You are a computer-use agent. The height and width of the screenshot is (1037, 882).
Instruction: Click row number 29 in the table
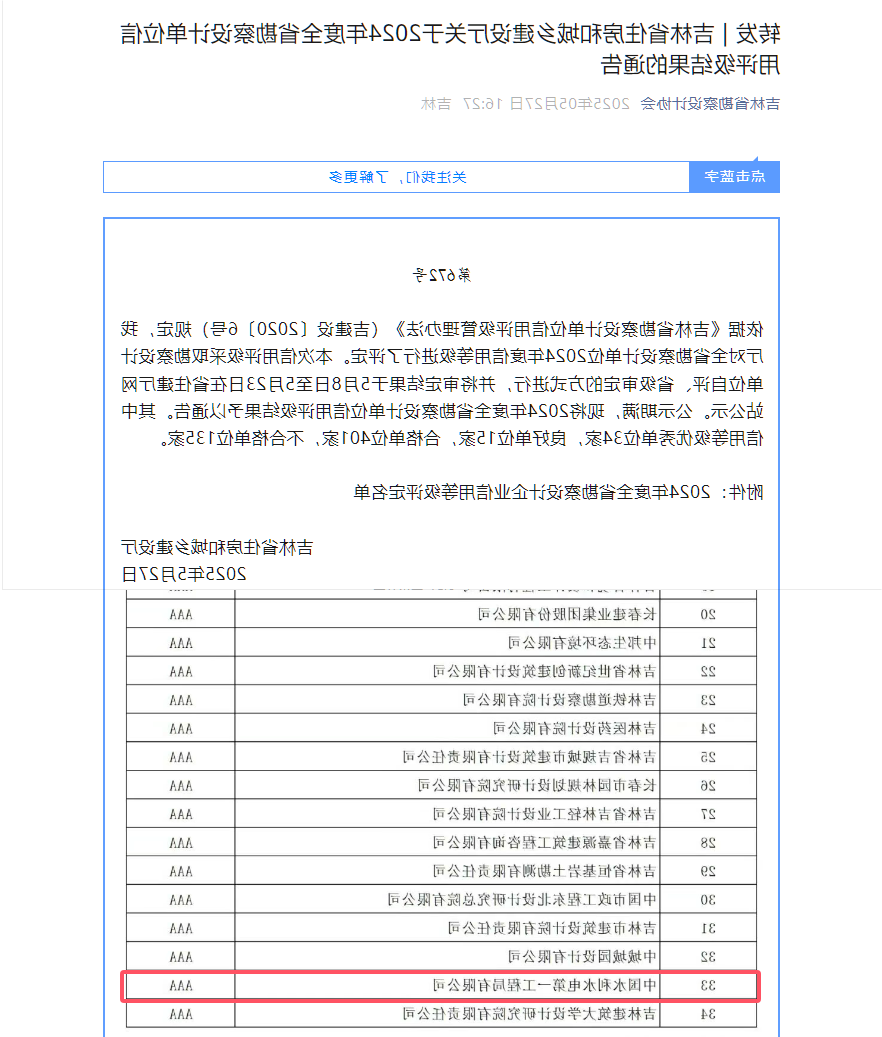708,871
